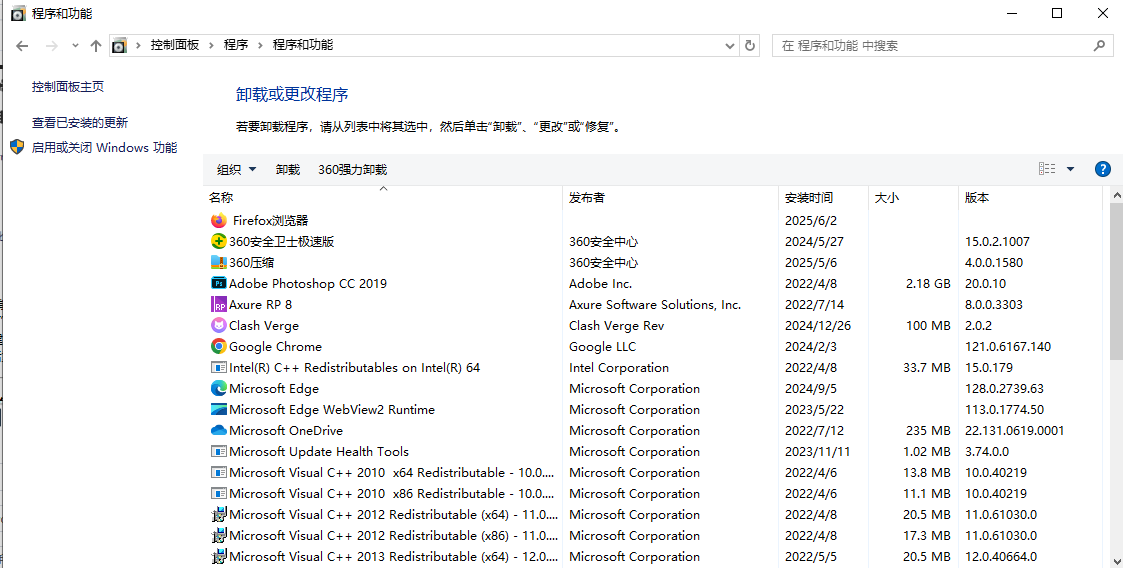1123x568 pixels.
Task: Click the Axure RP 8 icon
Action: (219, 304)
